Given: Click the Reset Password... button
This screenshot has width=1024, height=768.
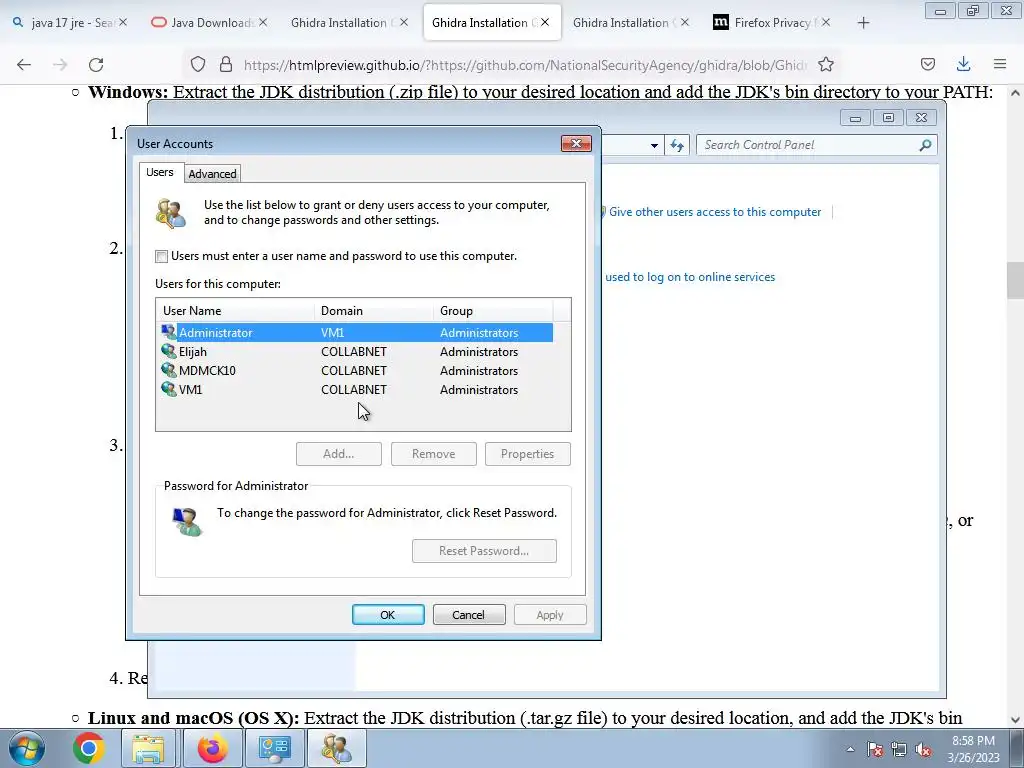Looking at the screenshot, I should point(484,551).
